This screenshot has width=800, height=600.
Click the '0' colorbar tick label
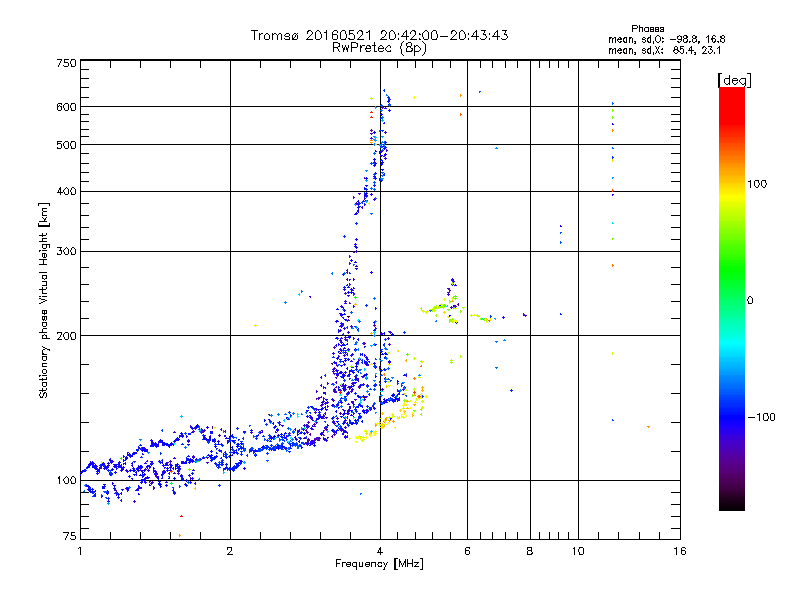pos(750,301)
